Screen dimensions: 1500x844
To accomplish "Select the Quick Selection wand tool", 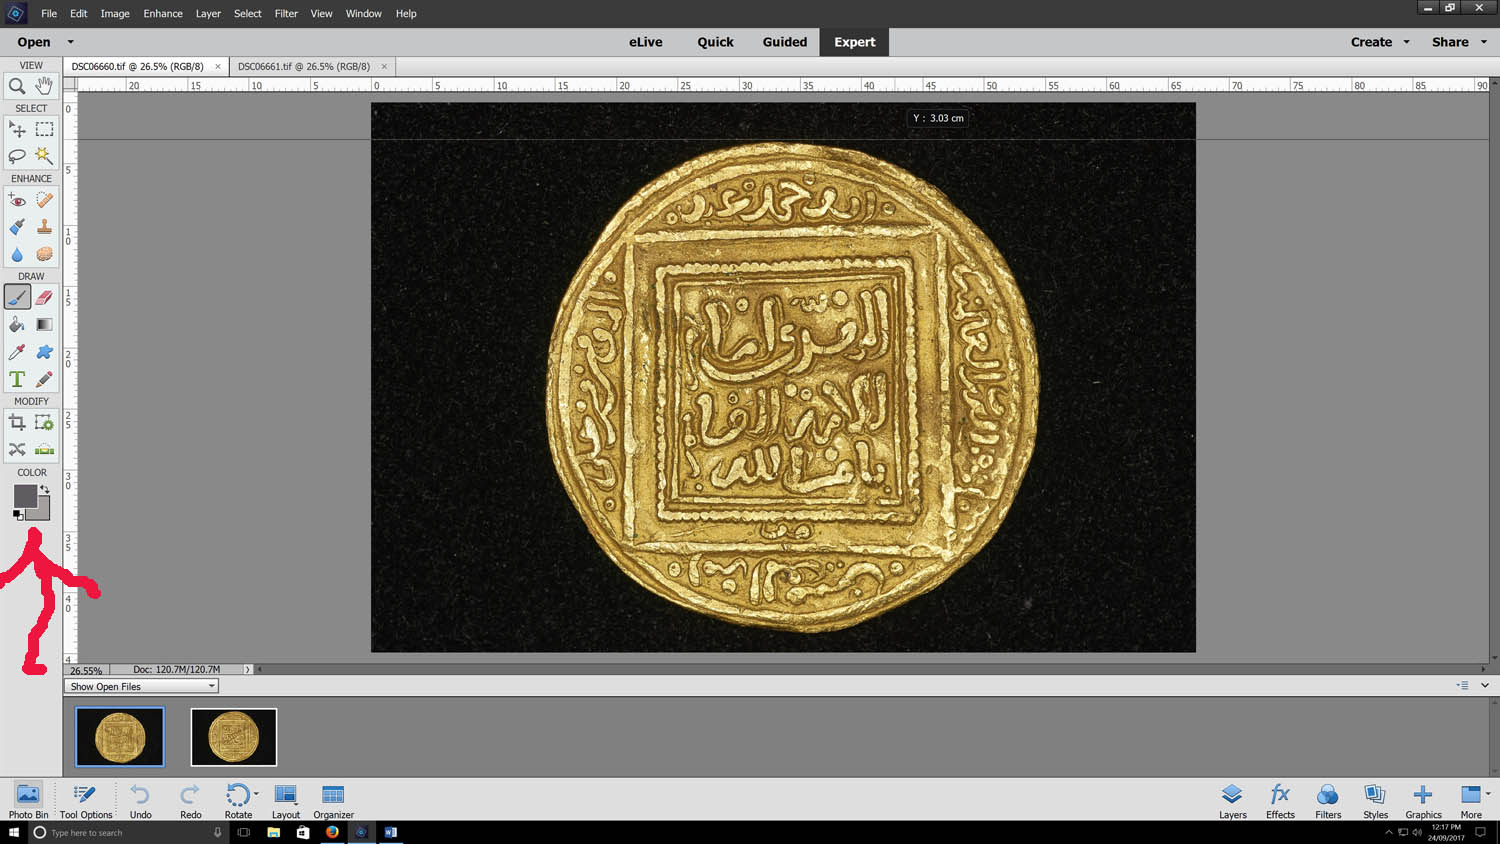I will pyautogui.click(x=44, y=156).
